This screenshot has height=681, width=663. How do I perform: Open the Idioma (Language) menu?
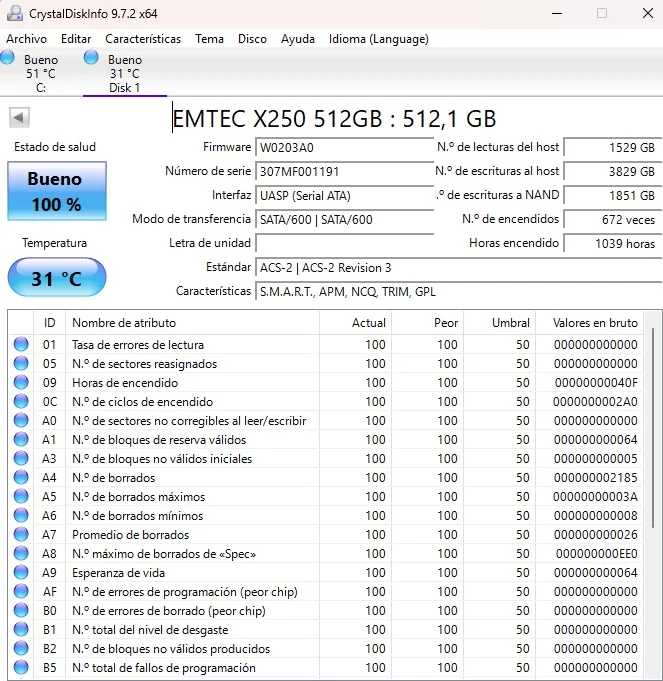379,39
